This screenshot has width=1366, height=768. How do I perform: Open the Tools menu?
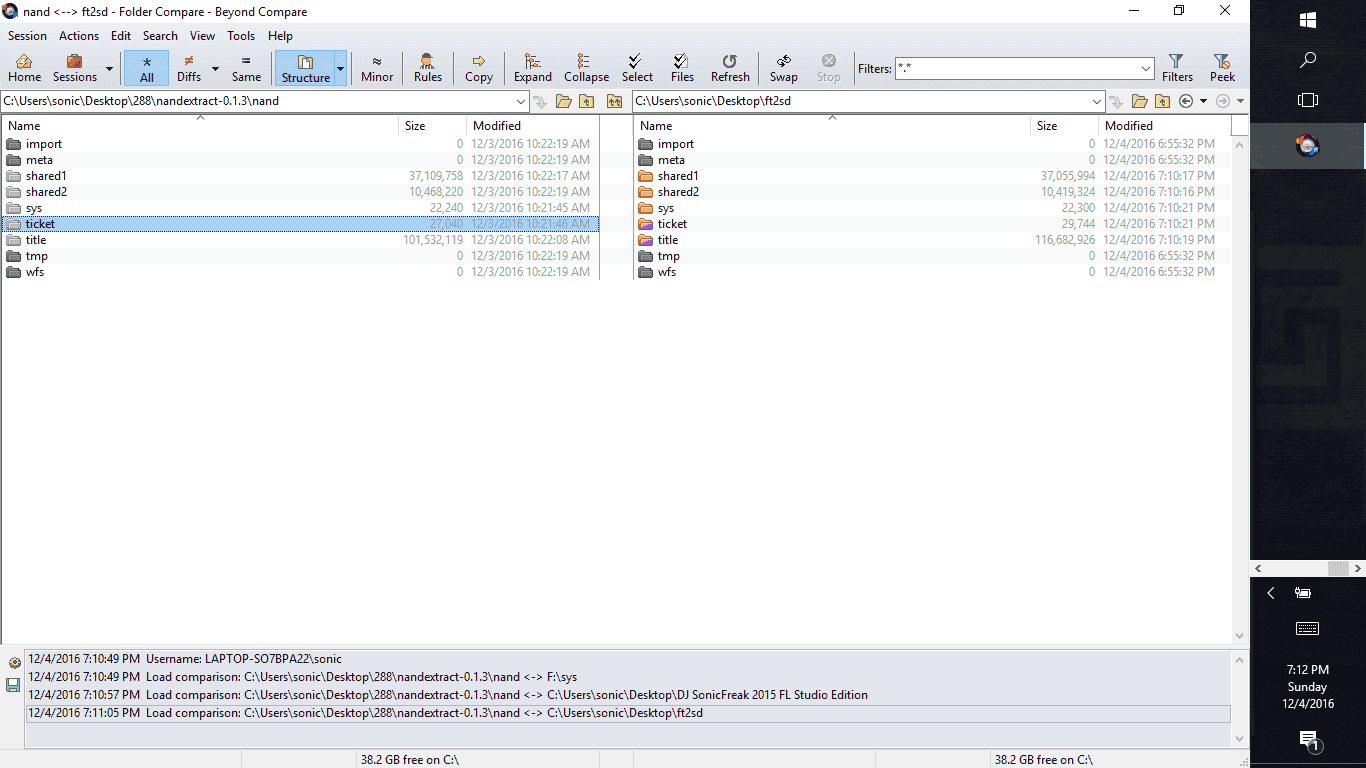[x=241, y=36]
